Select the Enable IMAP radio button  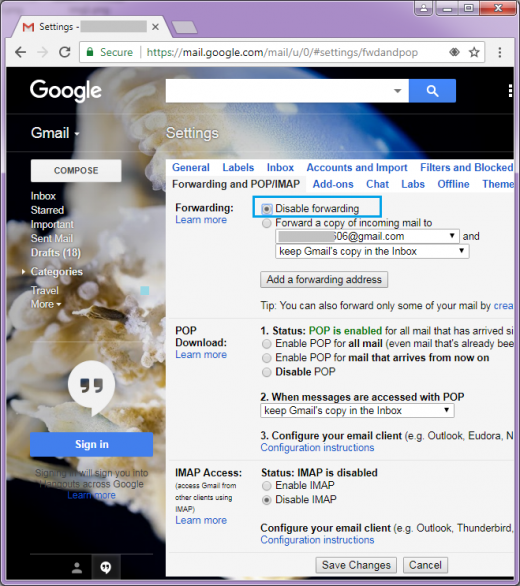[x=267, y=486]
